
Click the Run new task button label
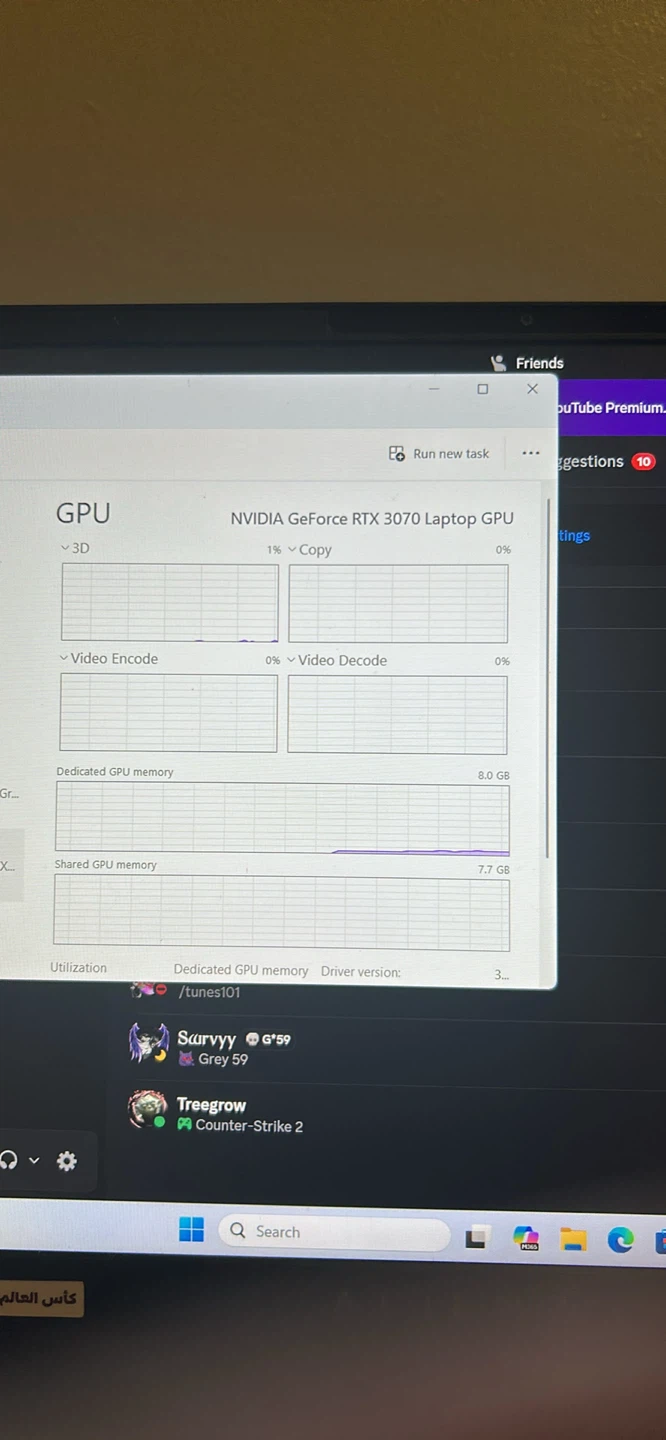pyautogui.click(x=451, y=453)
